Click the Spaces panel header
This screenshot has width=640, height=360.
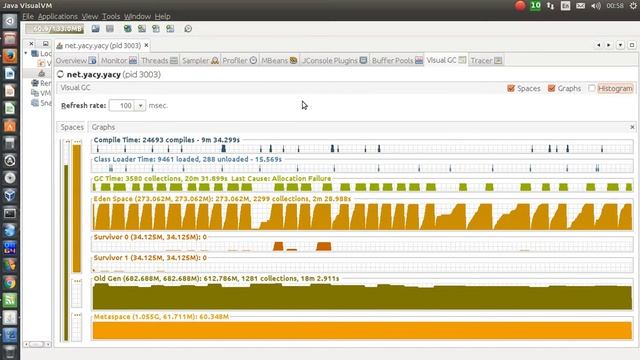(x=72, y=127)
